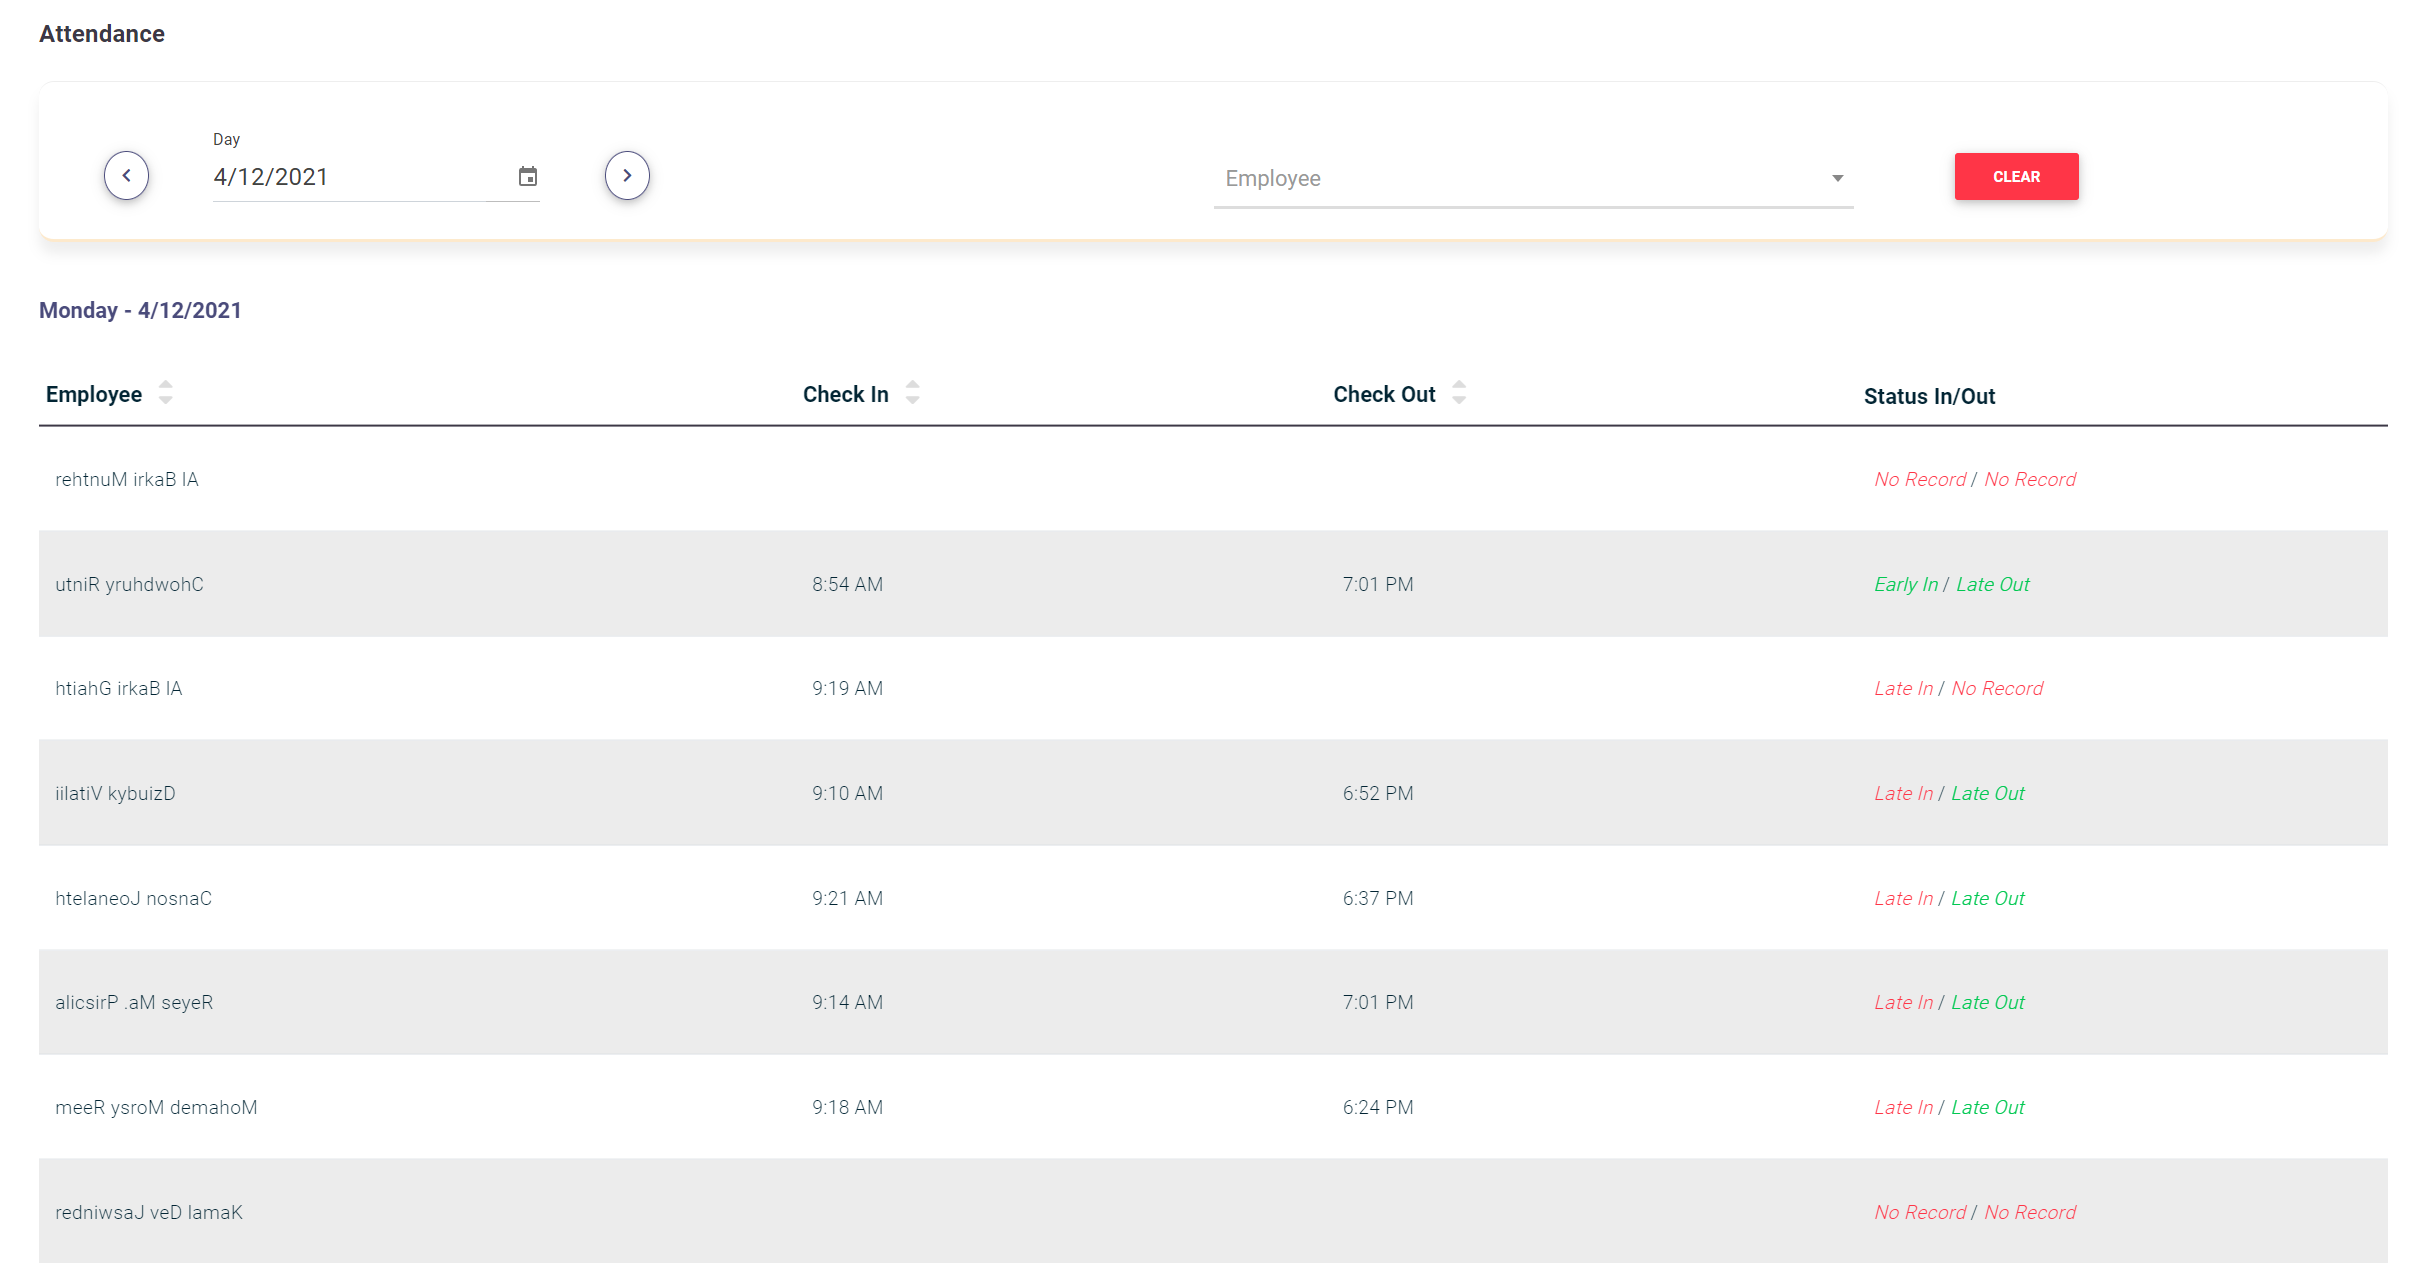Sort by Employee column arrows
The width and height of the screenshot is (2415, 1263).
166,393
